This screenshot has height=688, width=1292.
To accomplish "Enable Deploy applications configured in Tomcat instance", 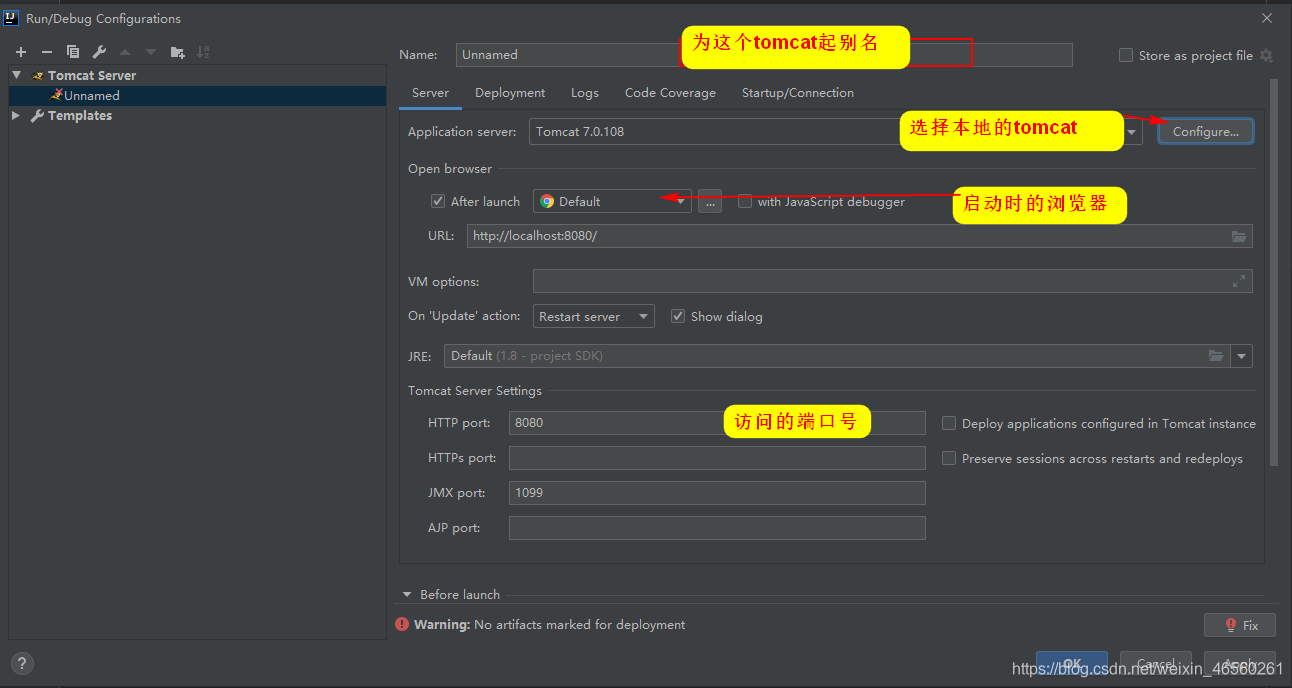I will coord(949,423).
